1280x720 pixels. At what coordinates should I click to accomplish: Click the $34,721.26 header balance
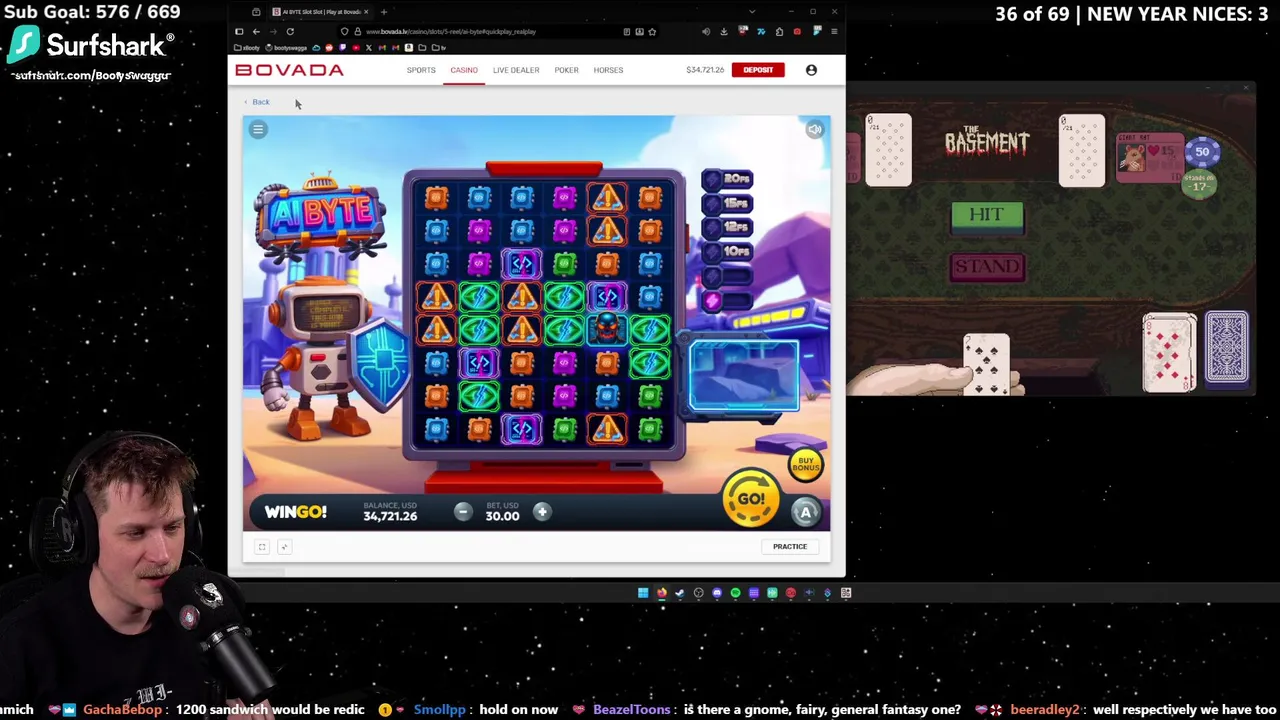[705, 70]
